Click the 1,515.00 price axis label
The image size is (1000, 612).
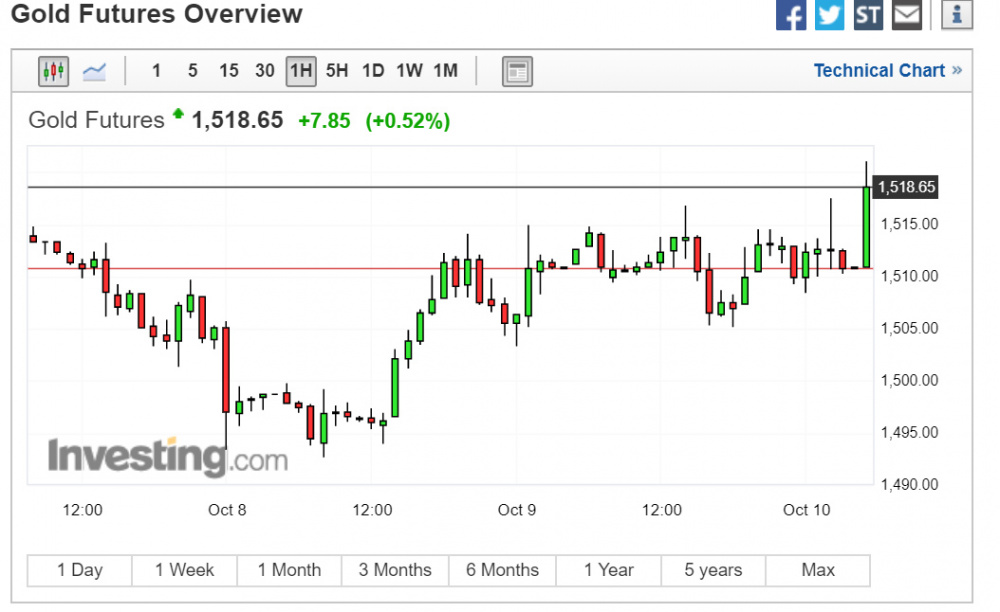pyautogui.click(x=909, y=224)
